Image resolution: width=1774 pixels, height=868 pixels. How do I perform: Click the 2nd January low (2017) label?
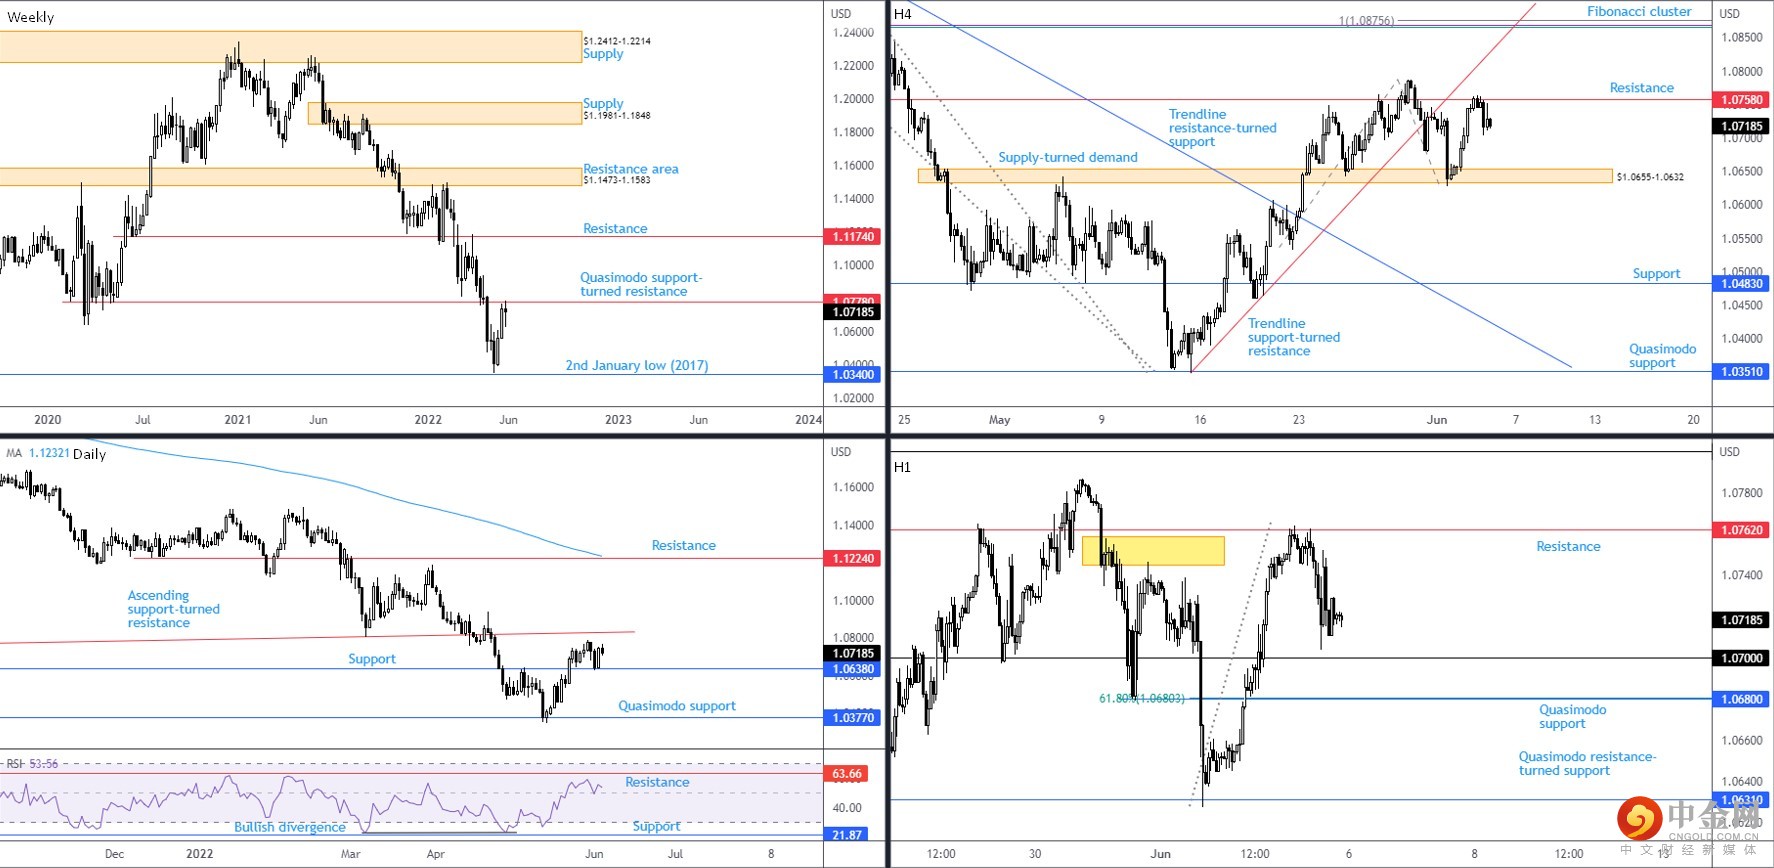coord(637,365)
